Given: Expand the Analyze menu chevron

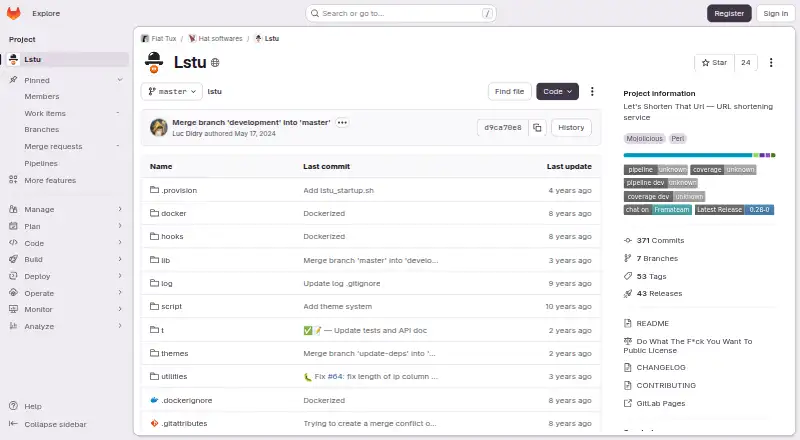Looking at the screenshot, I should click(120, 326).
